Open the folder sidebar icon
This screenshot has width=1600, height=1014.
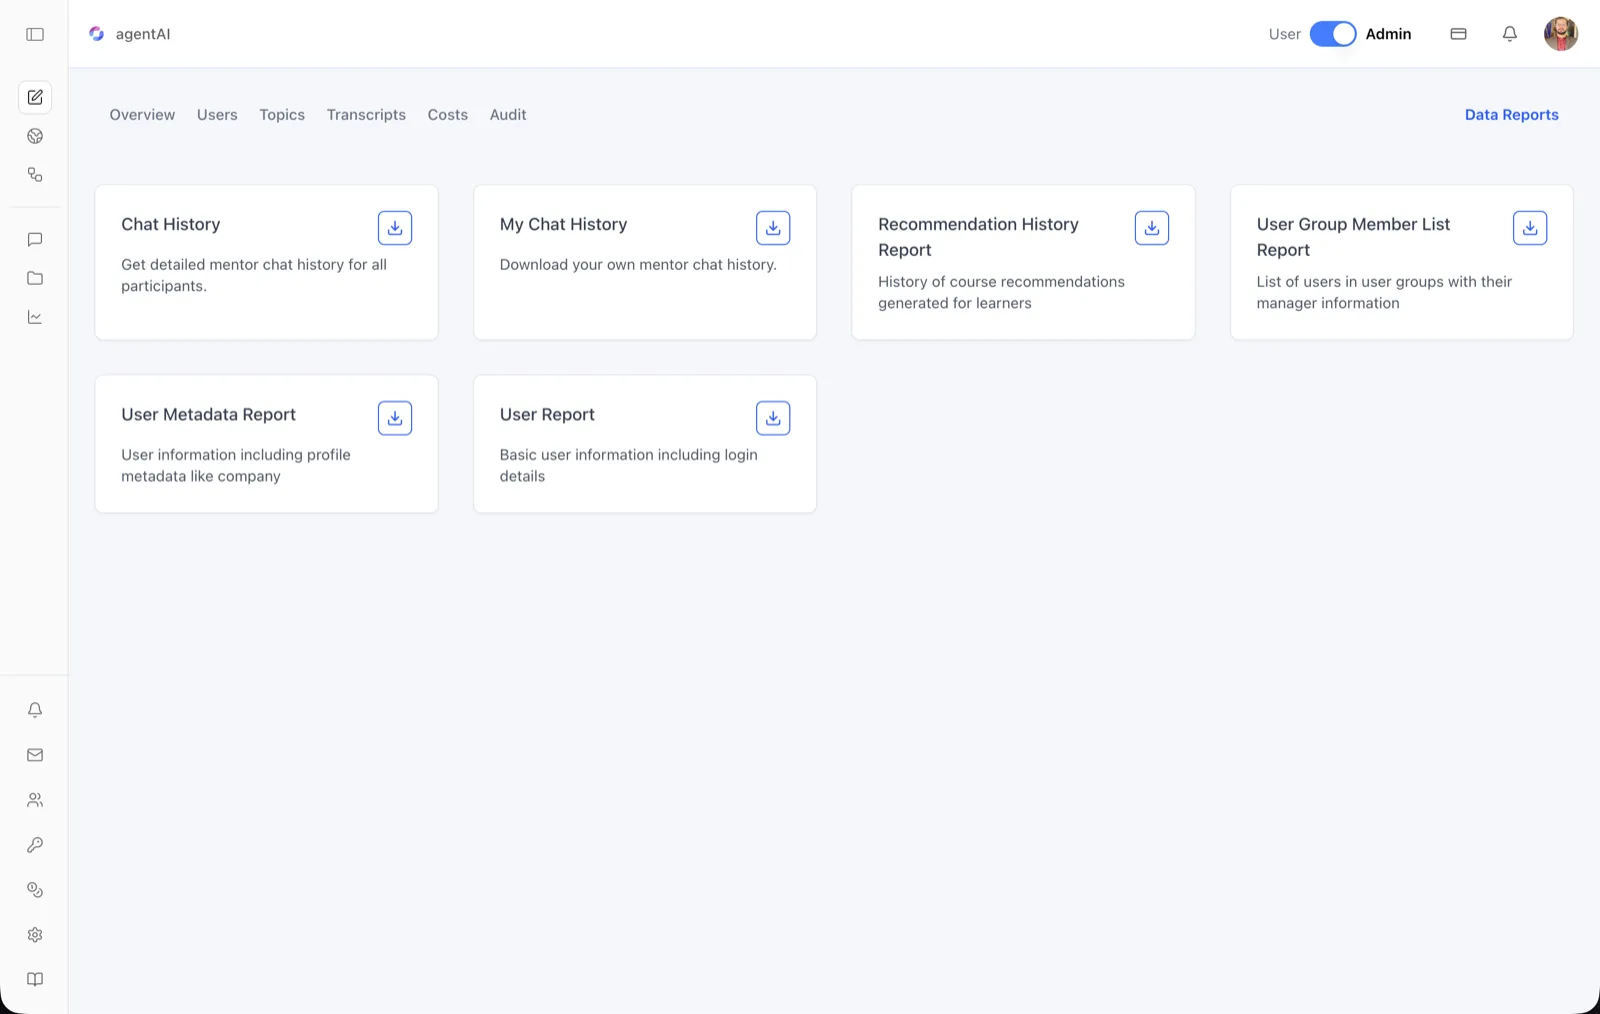click(x=35, y=278)
